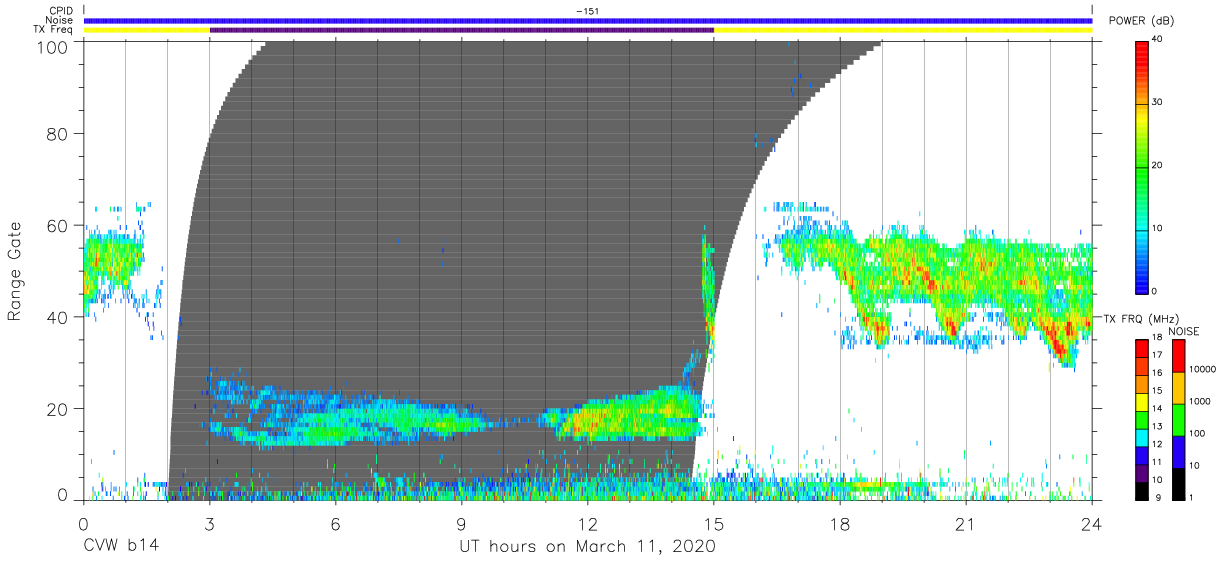The width and height of the screenshot is (1228, 567).
Task: Click the 40 range gate tick label
Action: pos(57,316)
